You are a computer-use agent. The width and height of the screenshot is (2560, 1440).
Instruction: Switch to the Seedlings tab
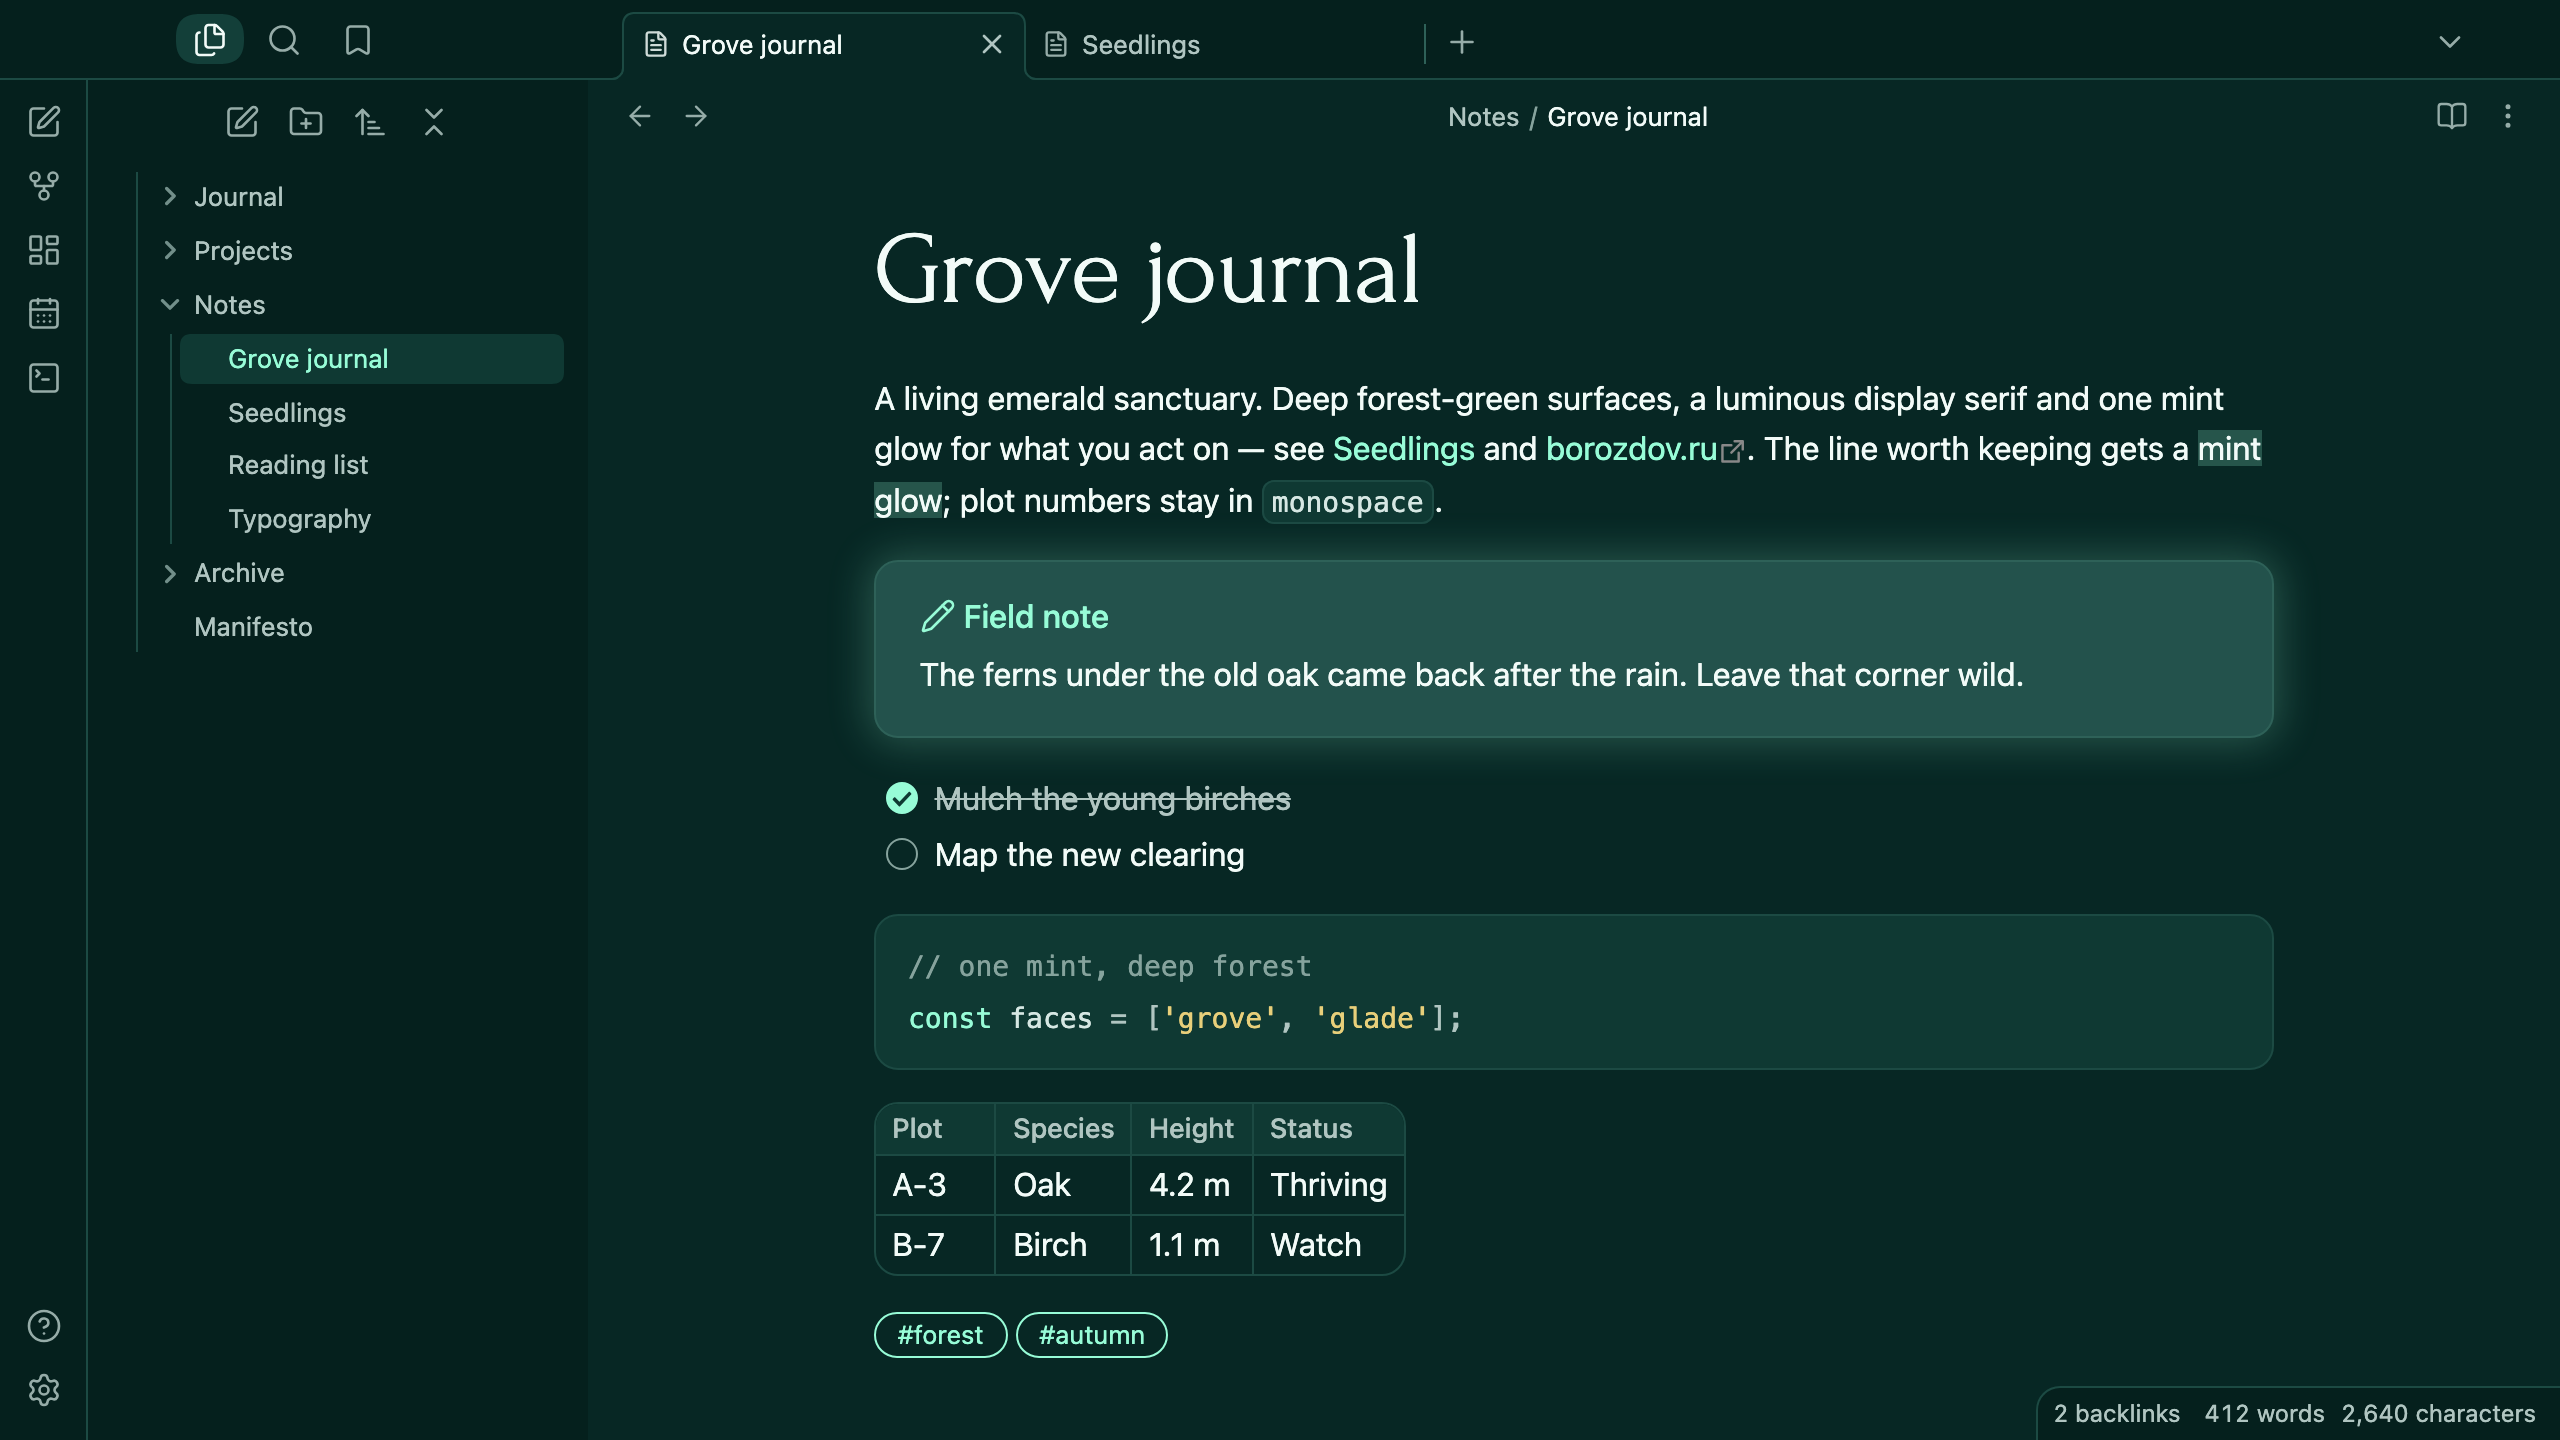click(1224, 45)
